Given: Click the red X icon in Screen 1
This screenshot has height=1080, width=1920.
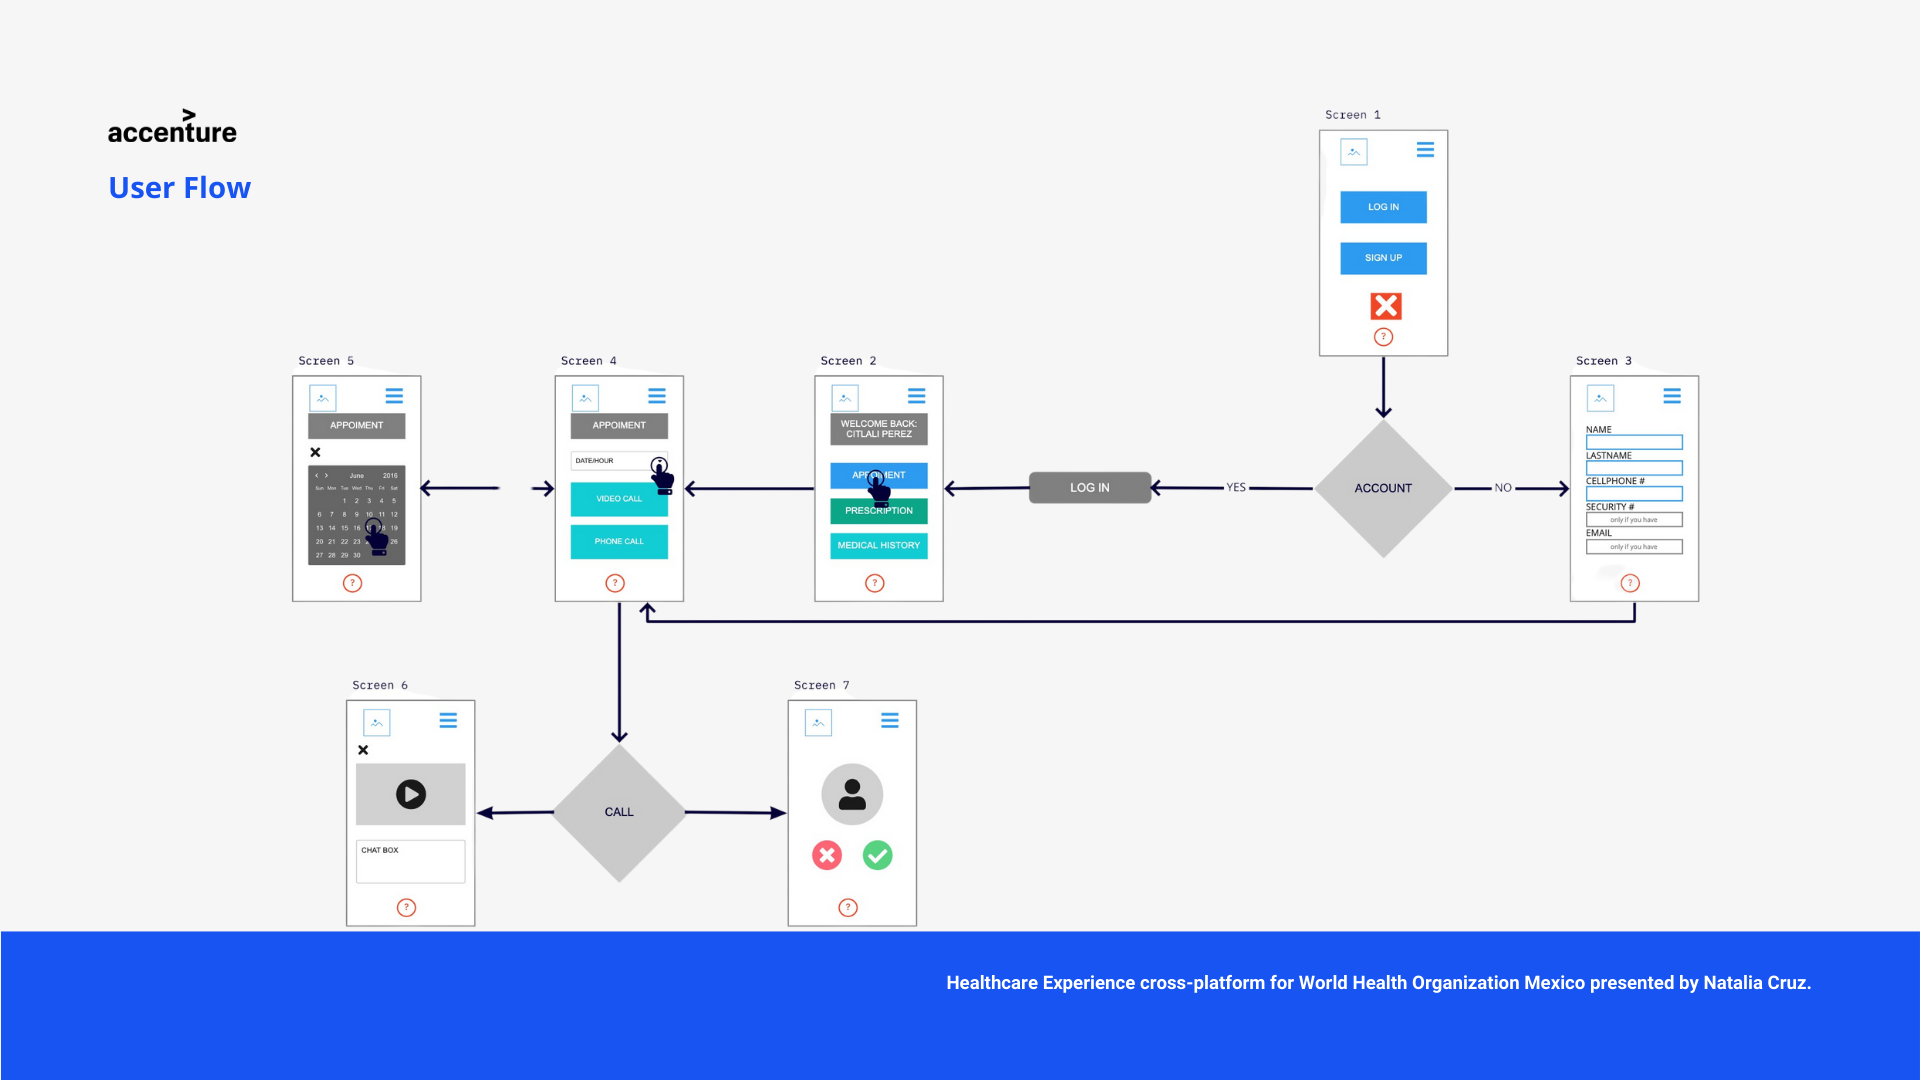Looking at the screenshot, I should coord(1385,306).
